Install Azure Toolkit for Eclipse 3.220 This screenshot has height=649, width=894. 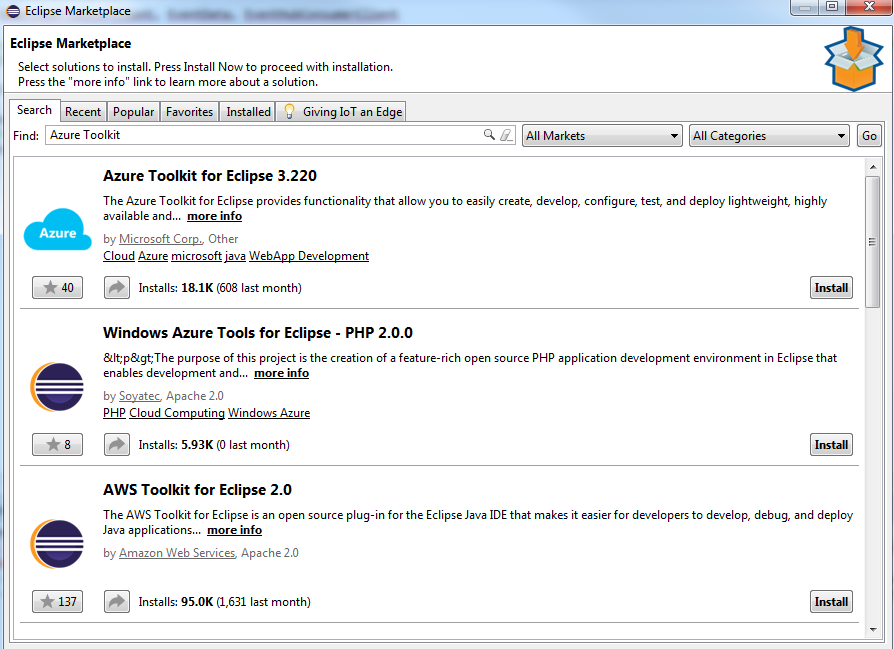(831, 287)
